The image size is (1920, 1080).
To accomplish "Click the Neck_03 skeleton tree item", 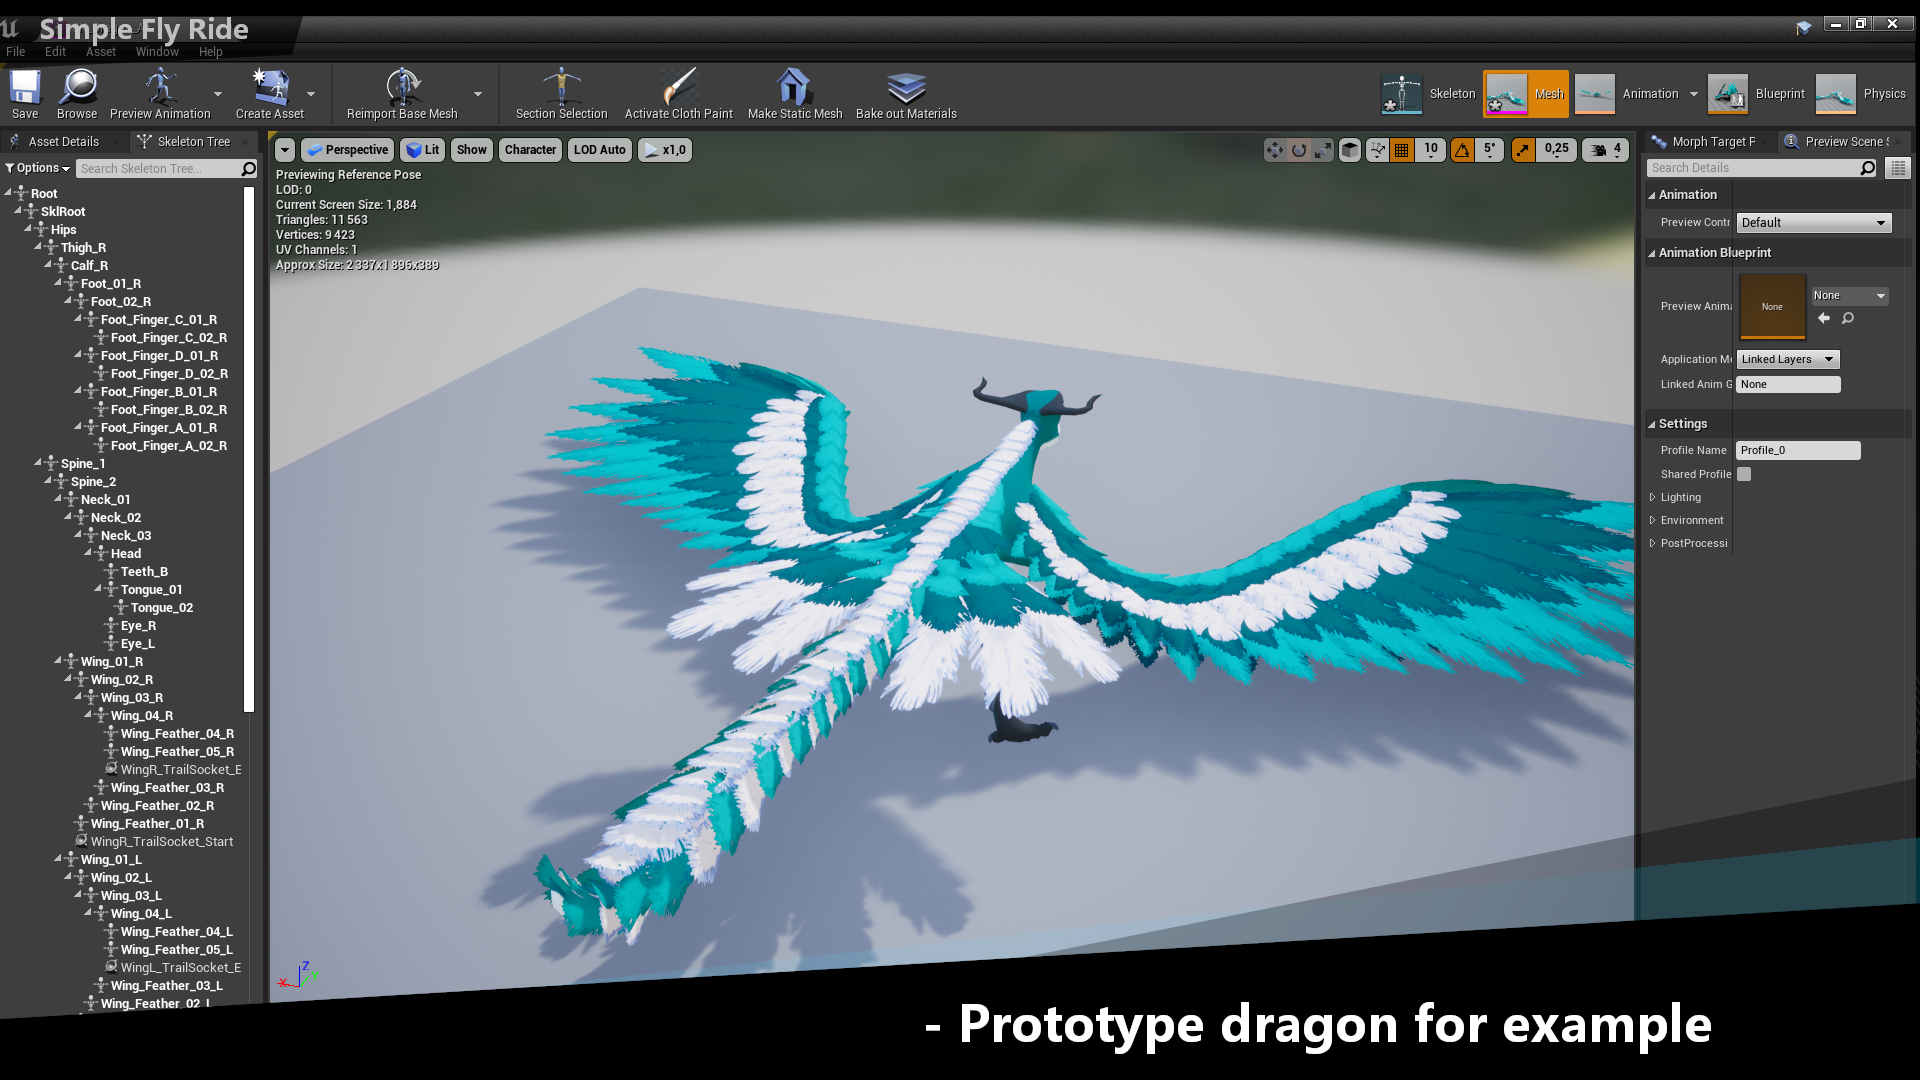I will click(x=127, y=534).
